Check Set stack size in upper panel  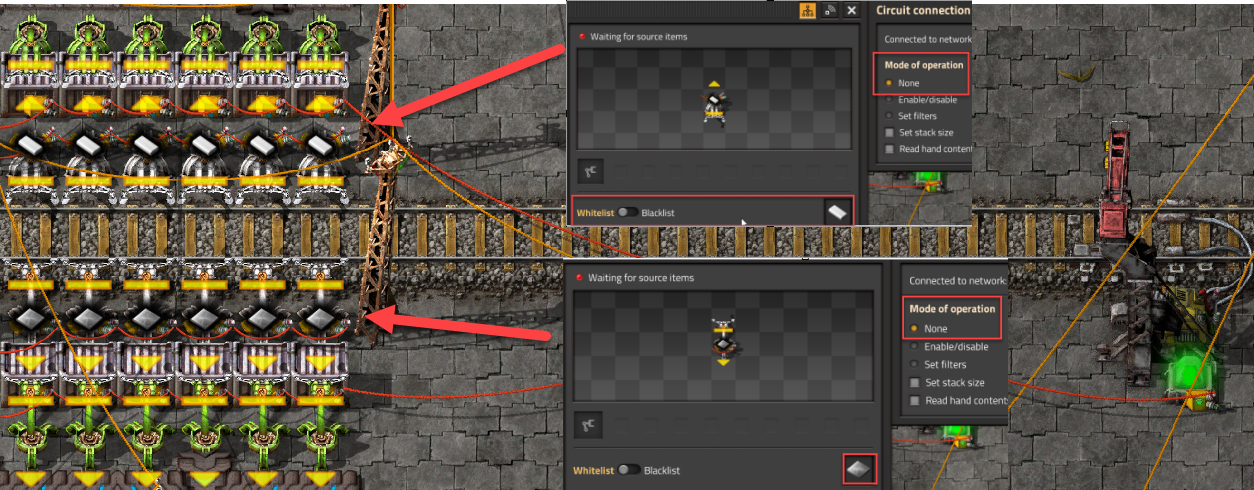[x=922, y=132]
